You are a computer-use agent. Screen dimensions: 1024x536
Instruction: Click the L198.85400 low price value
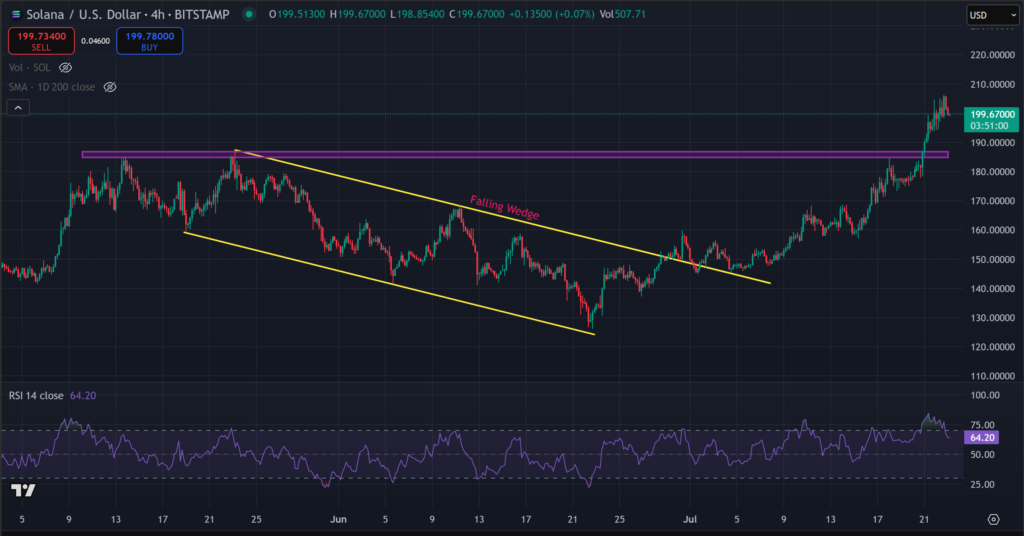coord(417,14)
